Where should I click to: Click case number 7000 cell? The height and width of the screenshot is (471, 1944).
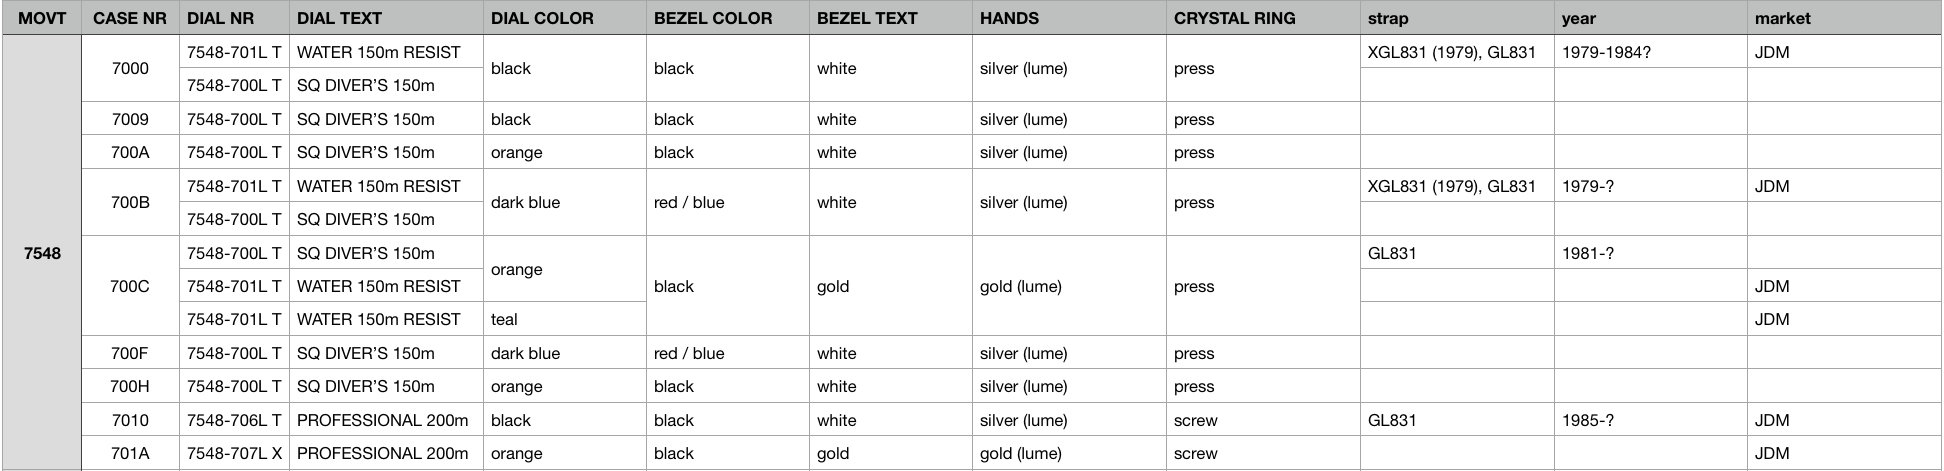[x=130, y=68]
